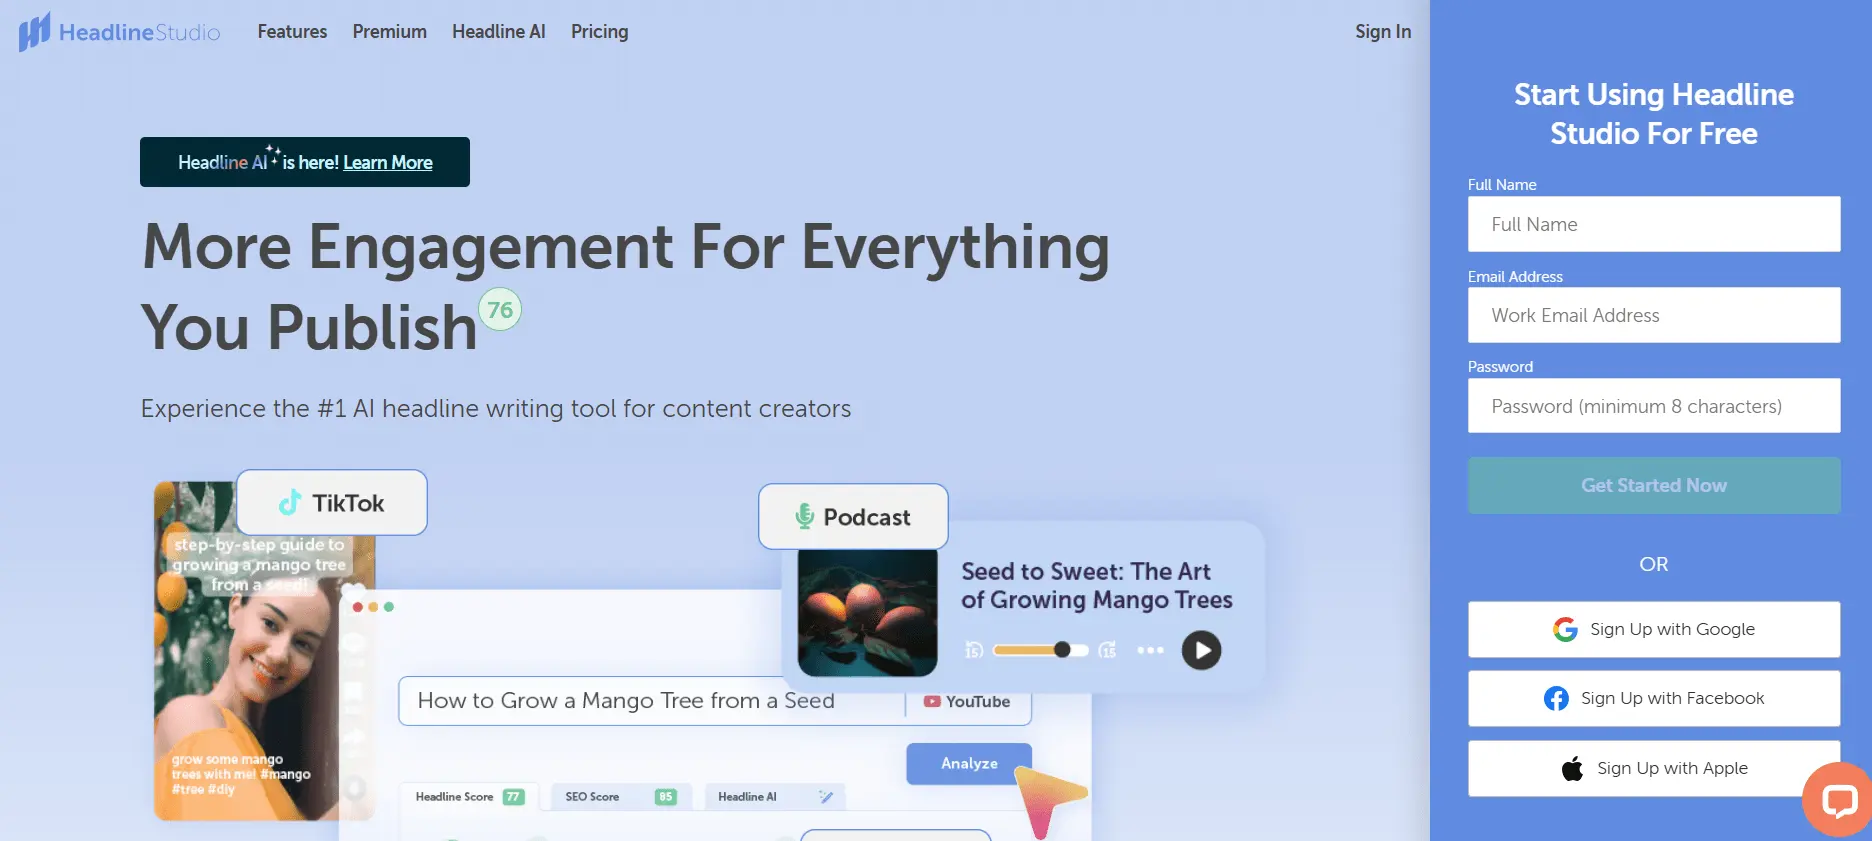
Task: Click the podcast rewind 15 seconds icon
Action: (x=974, y=650)
